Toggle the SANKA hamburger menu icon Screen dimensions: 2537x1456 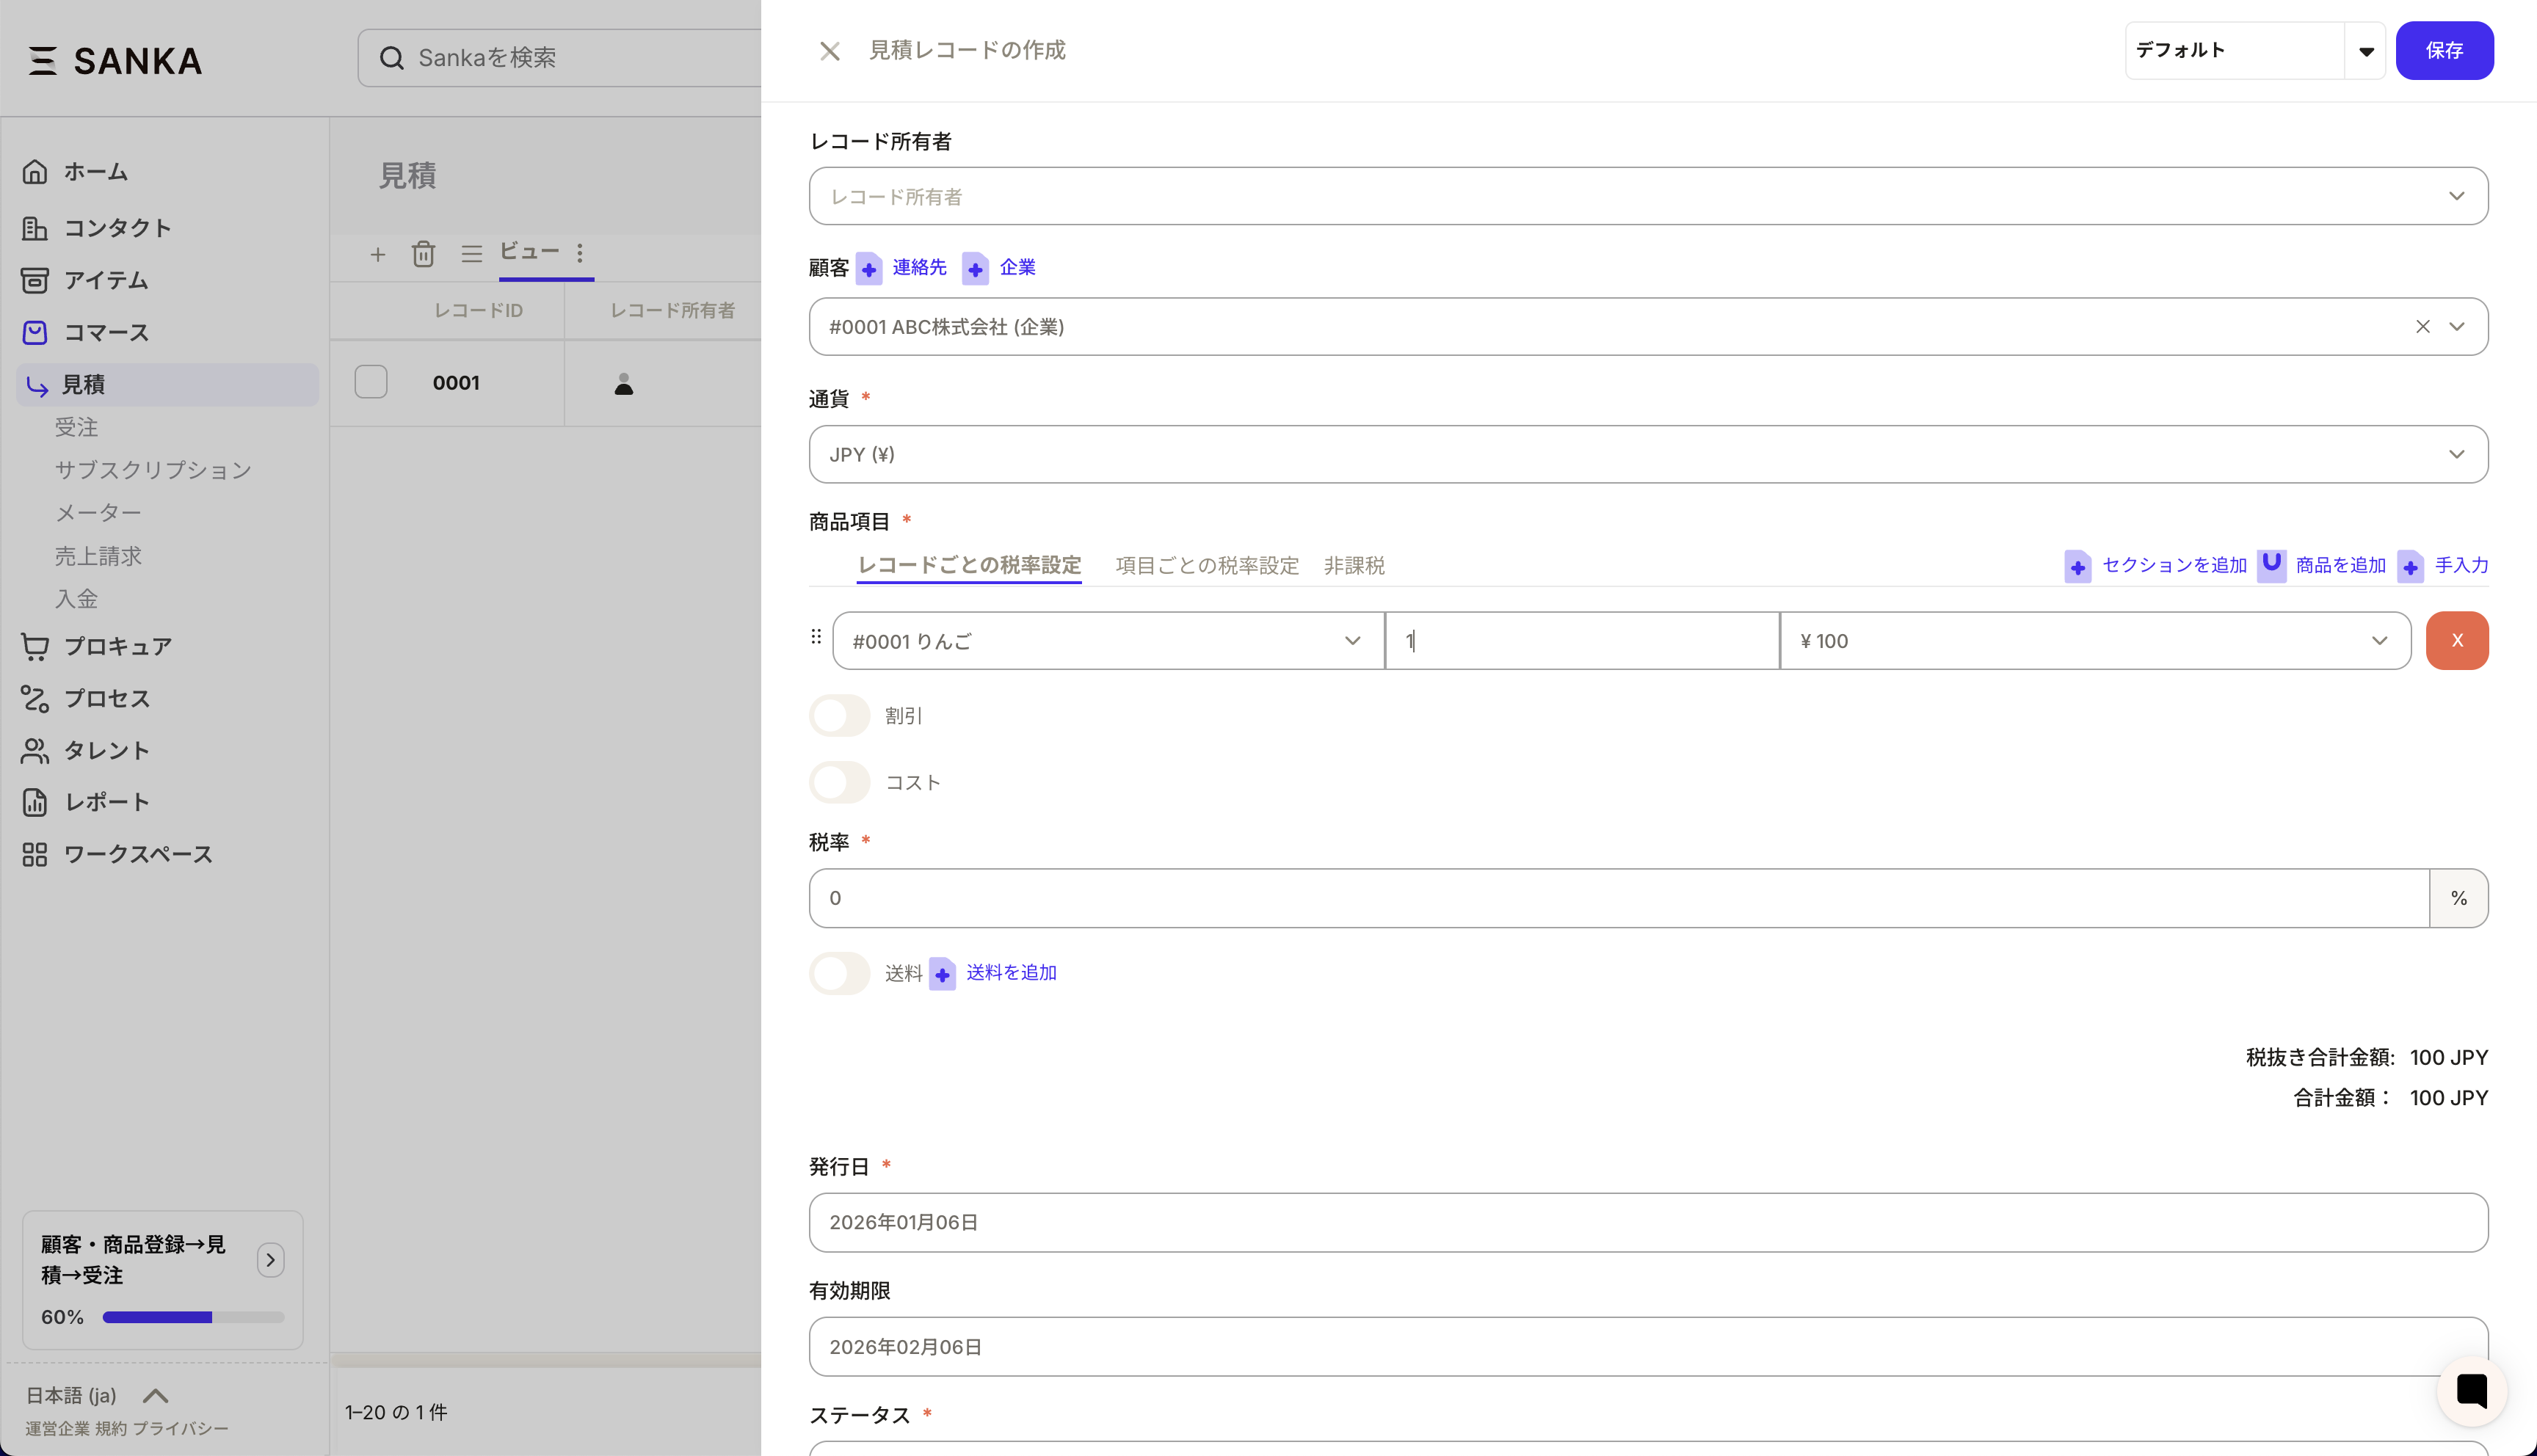pos(42,61)
